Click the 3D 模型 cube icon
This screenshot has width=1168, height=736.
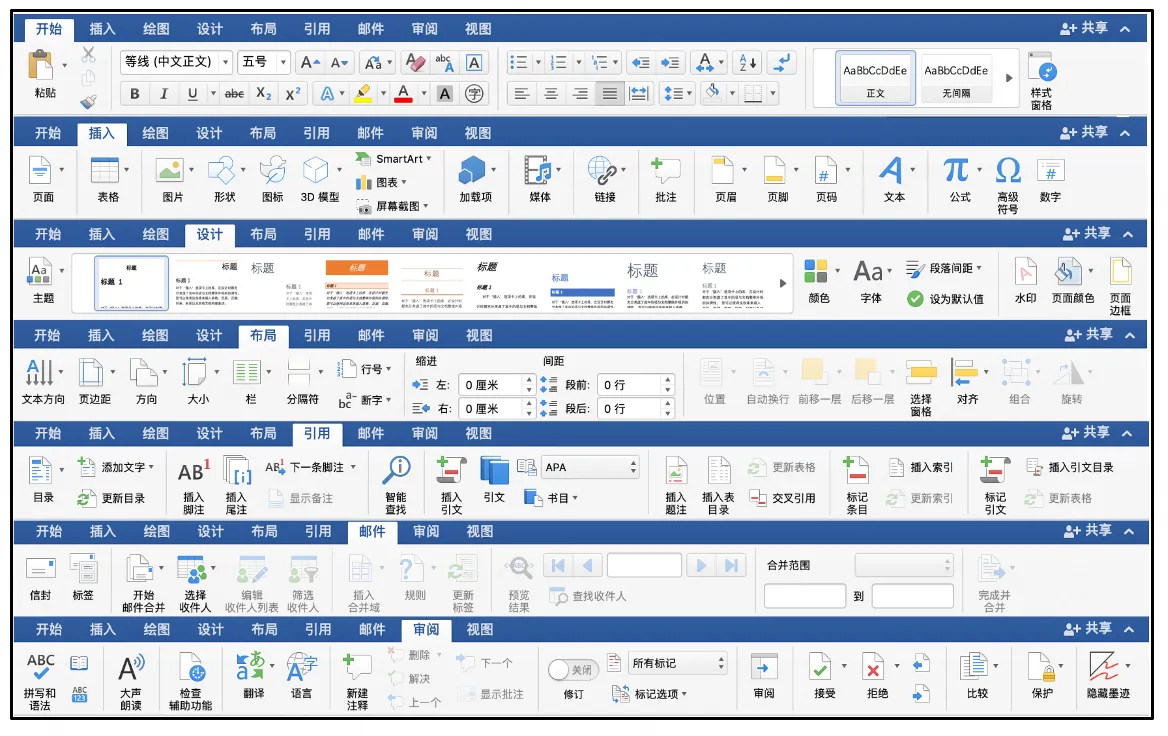pyautogui.click(x=315, y=171)
